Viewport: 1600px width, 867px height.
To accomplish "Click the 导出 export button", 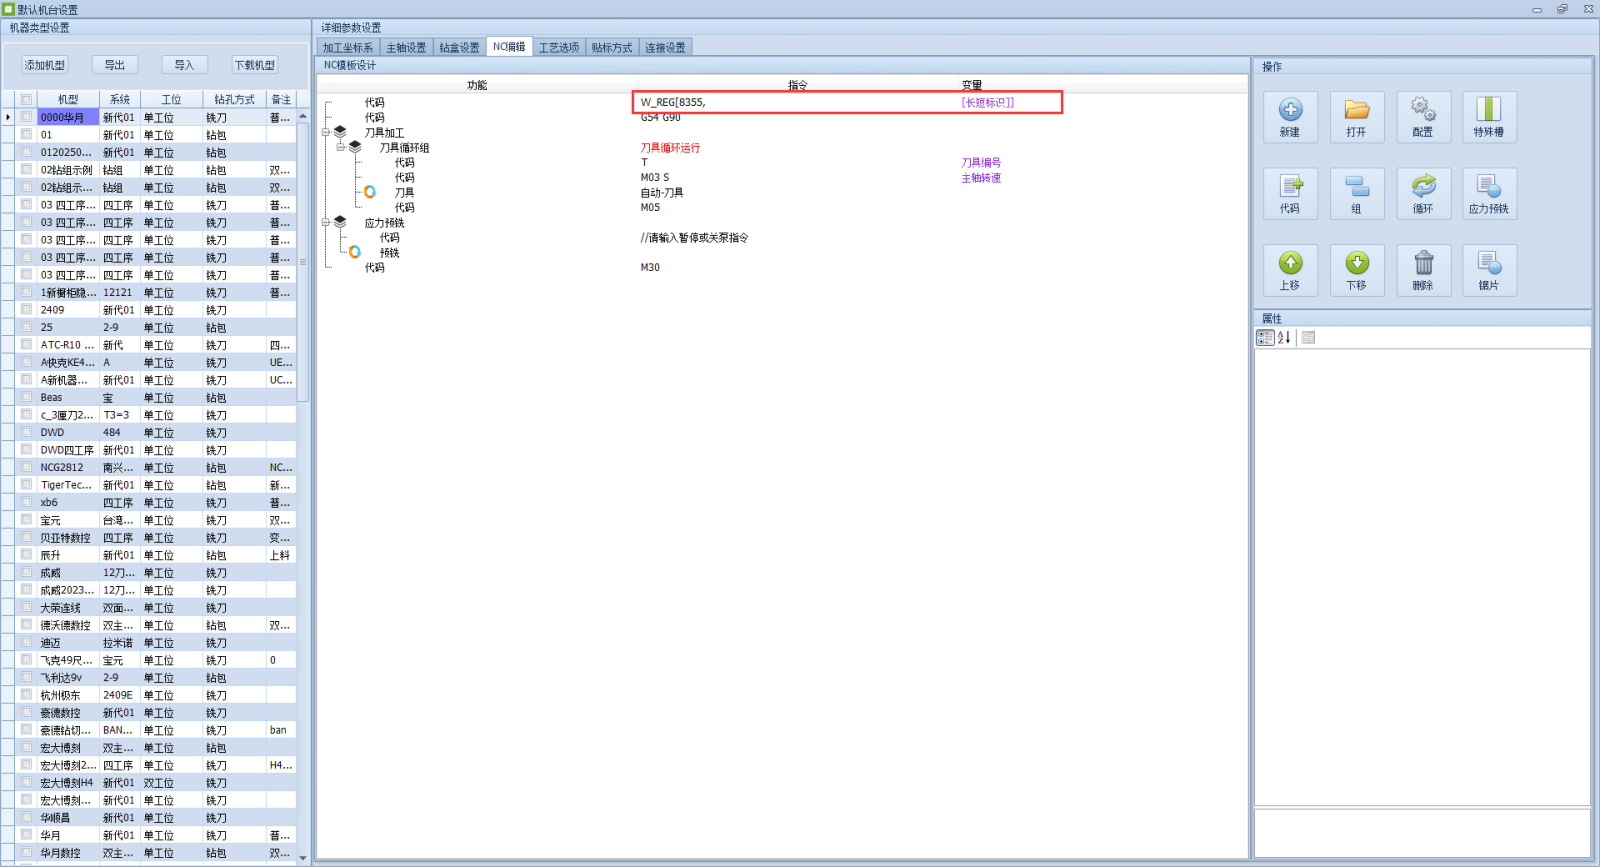I will pos(115,65).
